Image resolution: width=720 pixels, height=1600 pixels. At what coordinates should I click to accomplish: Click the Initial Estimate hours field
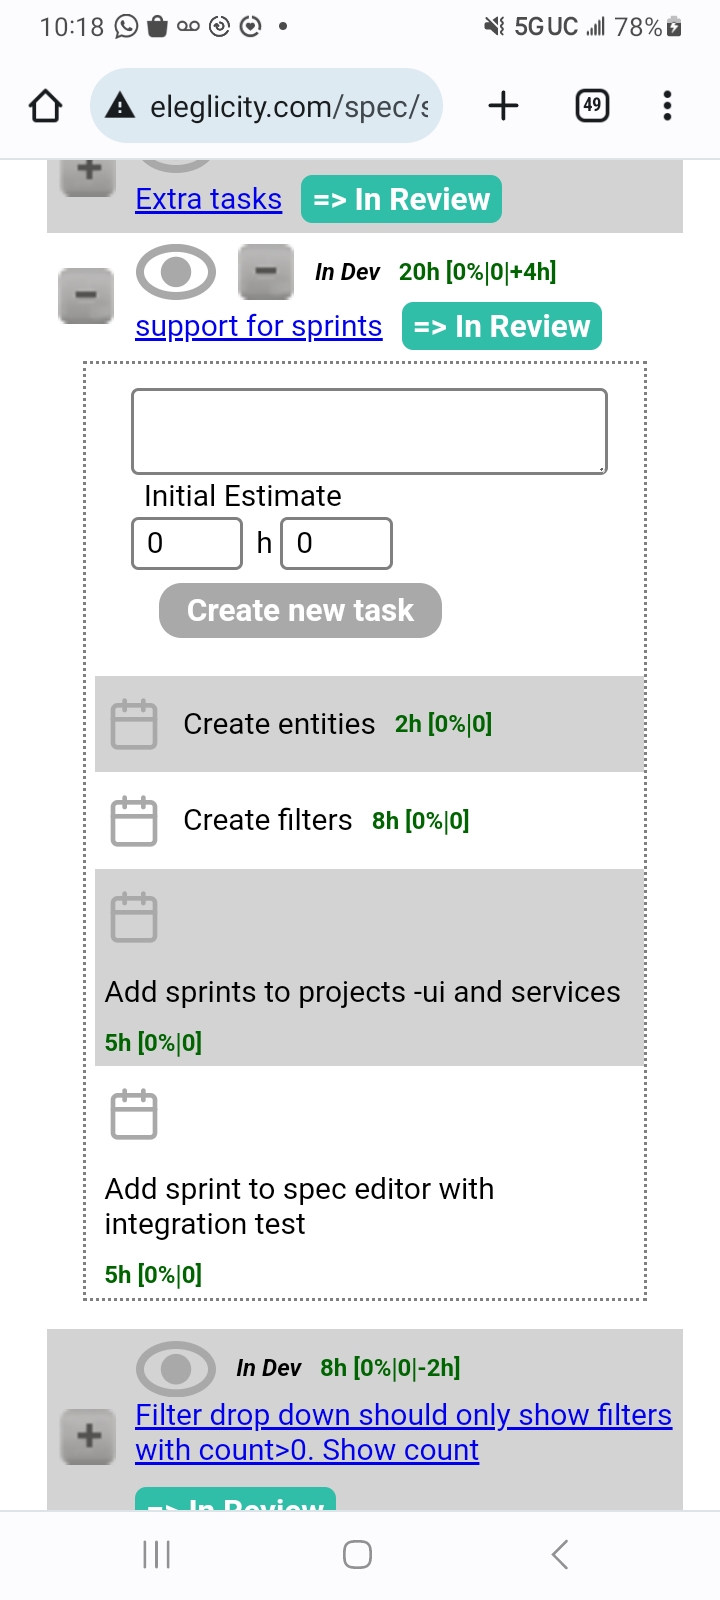pos(187,543)
